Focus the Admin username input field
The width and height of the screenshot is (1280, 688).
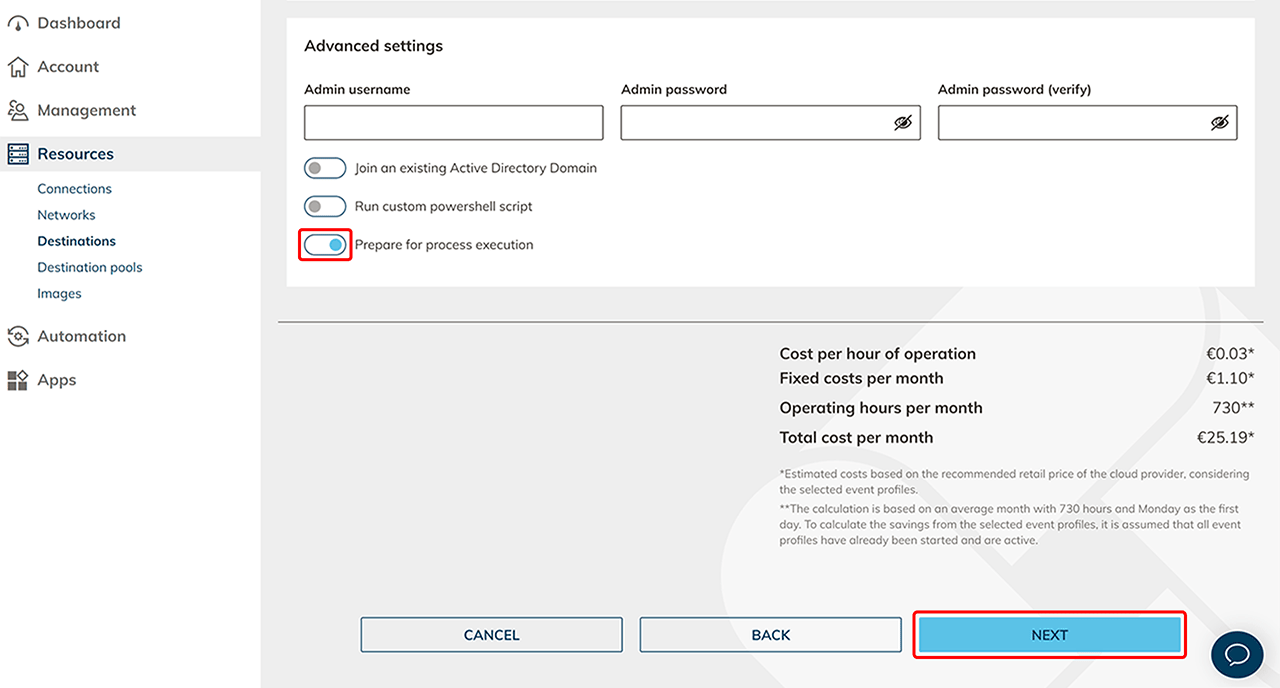(453, 123)
